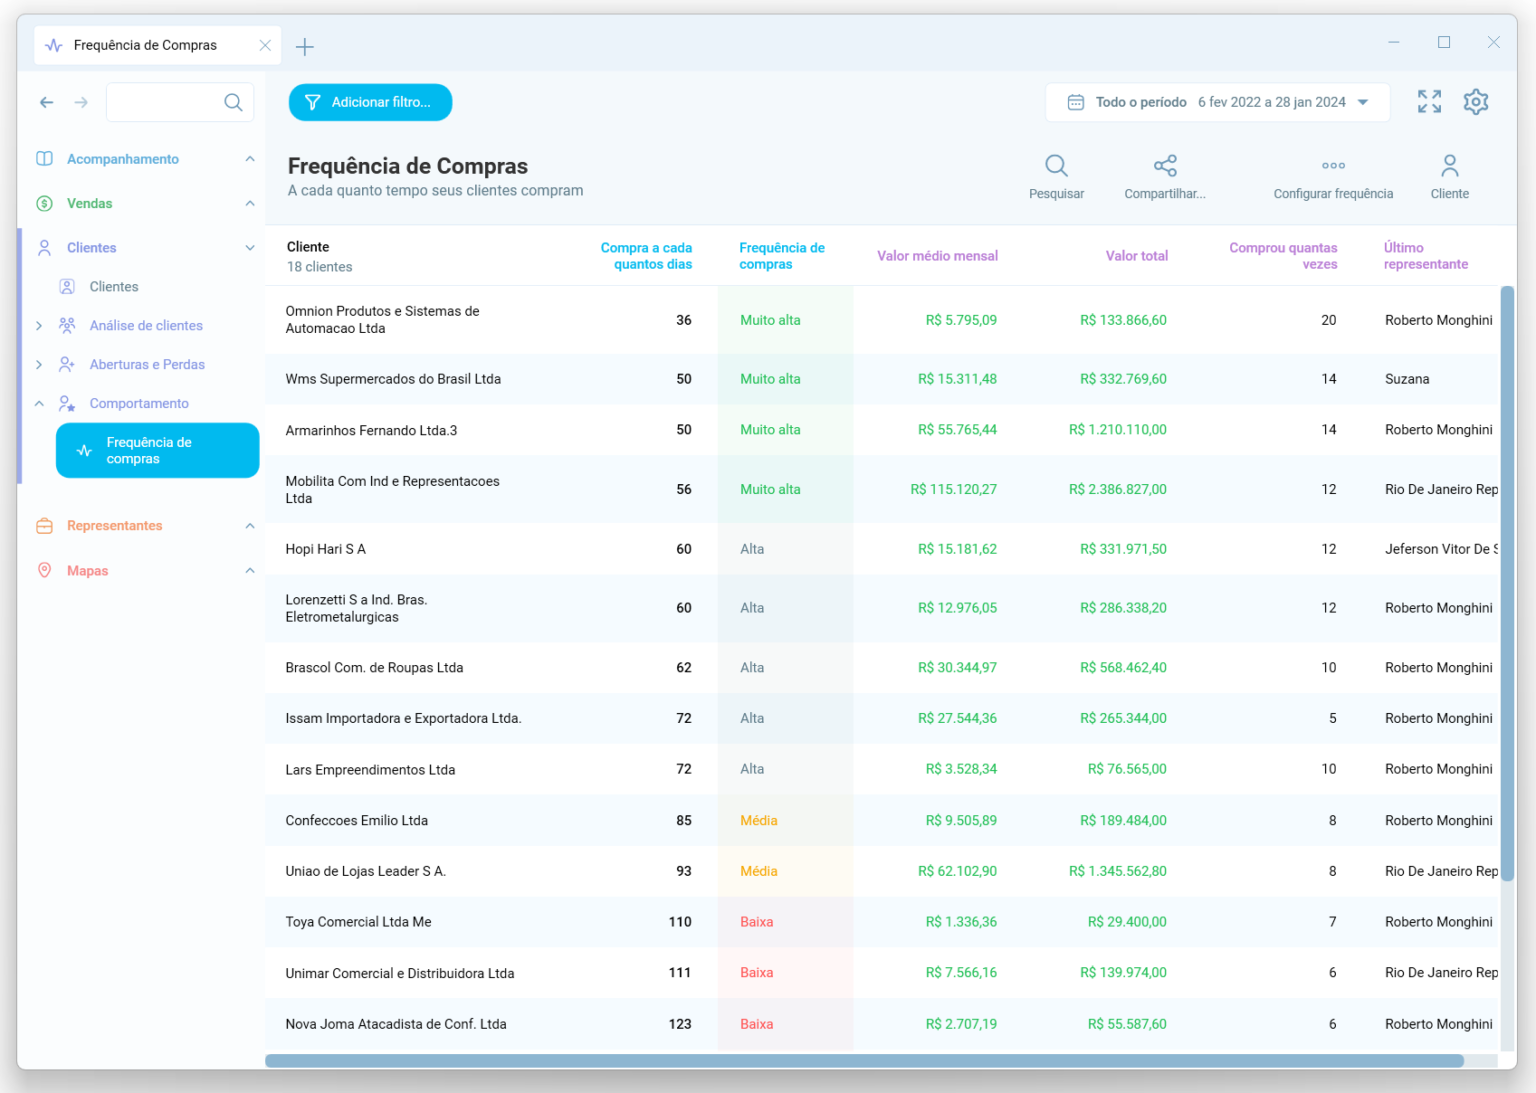Click the horizontal scrollbar below the table
This screenshot has height=1093, width=1536.
pyautogui.click(x=864, y=1061)
